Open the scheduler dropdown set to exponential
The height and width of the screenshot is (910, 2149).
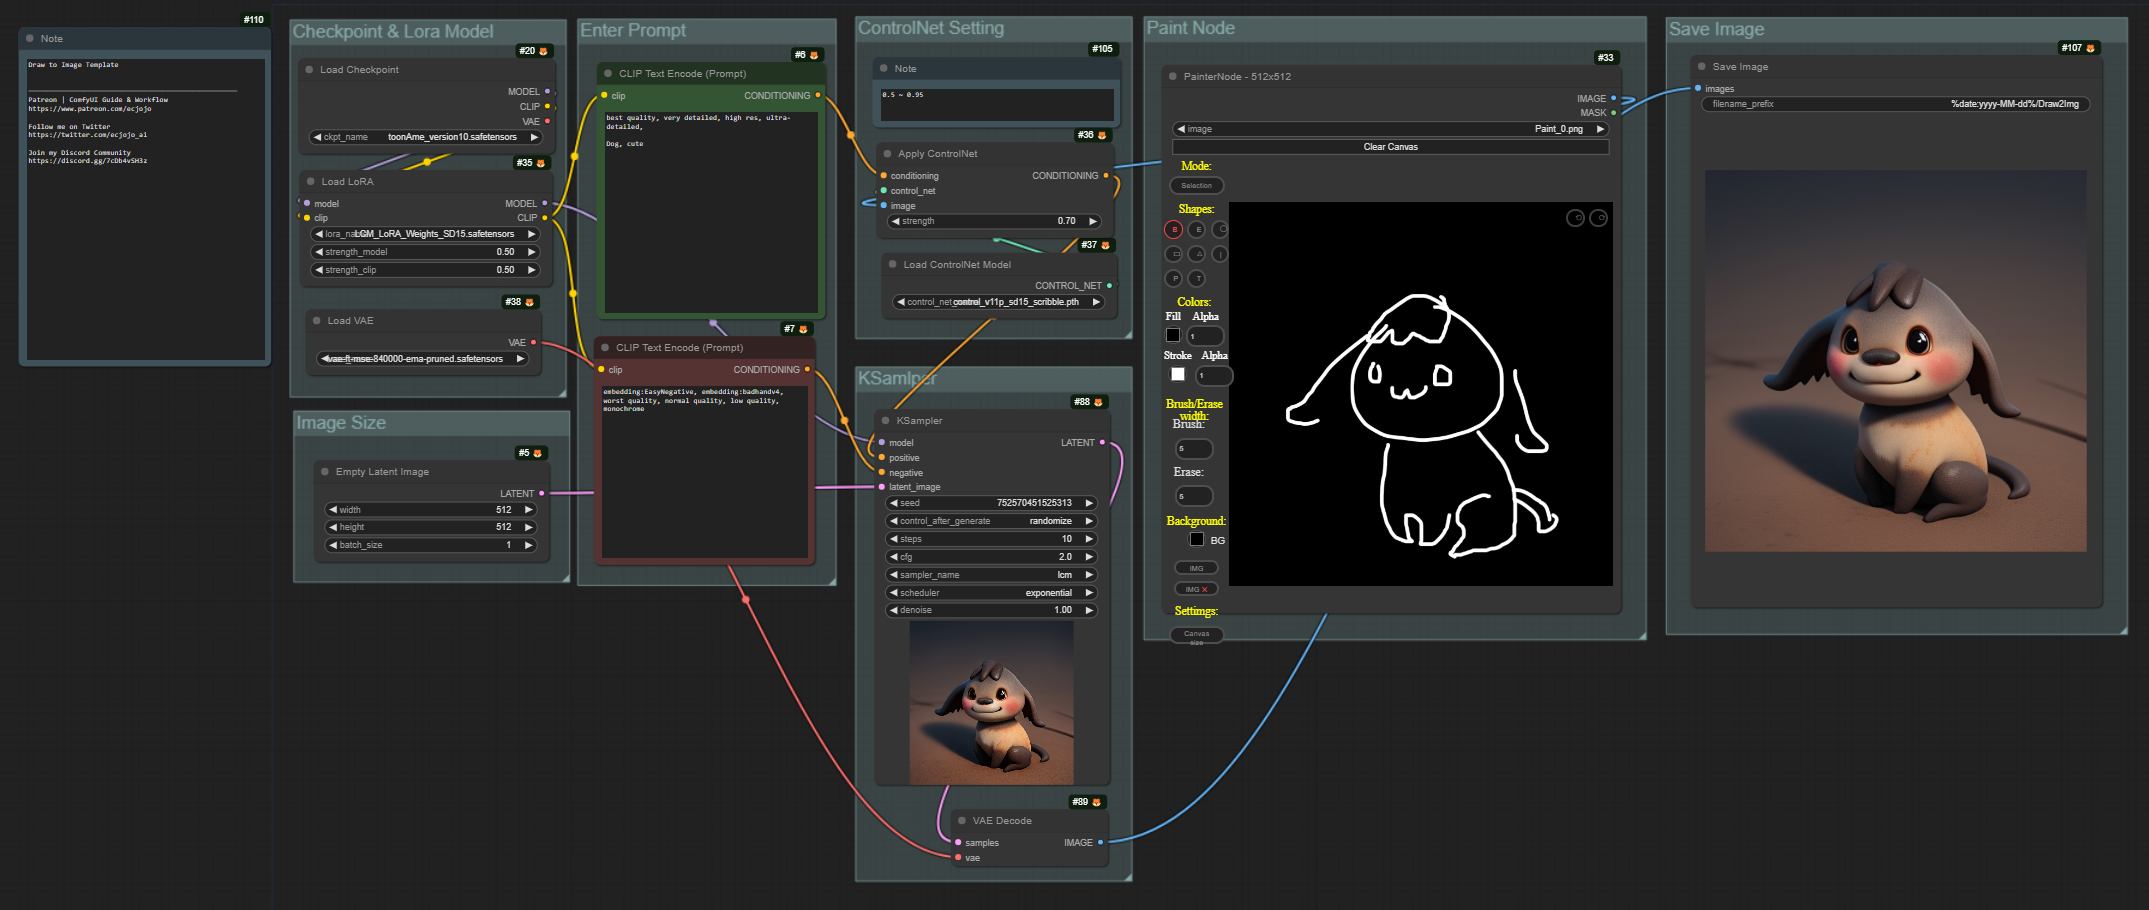[991, 593]
